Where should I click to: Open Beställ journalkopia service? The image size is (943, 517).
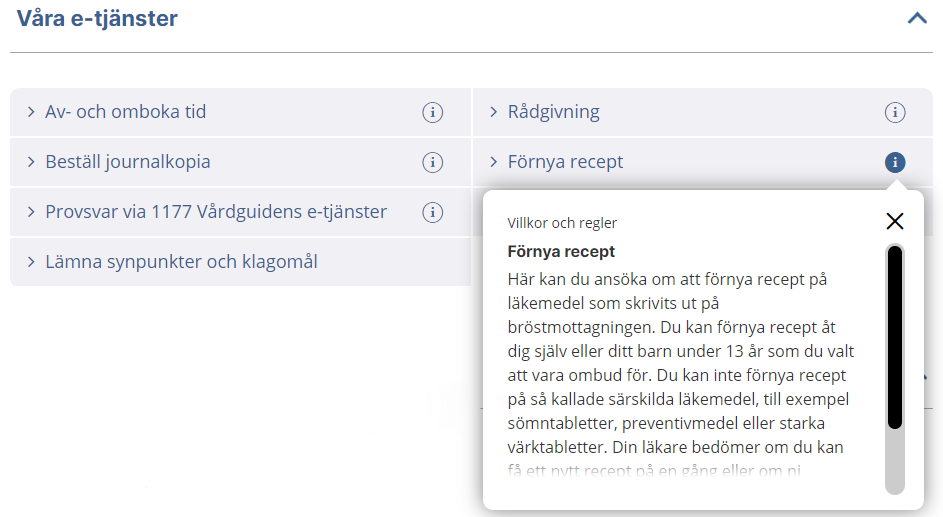(128, 162)
